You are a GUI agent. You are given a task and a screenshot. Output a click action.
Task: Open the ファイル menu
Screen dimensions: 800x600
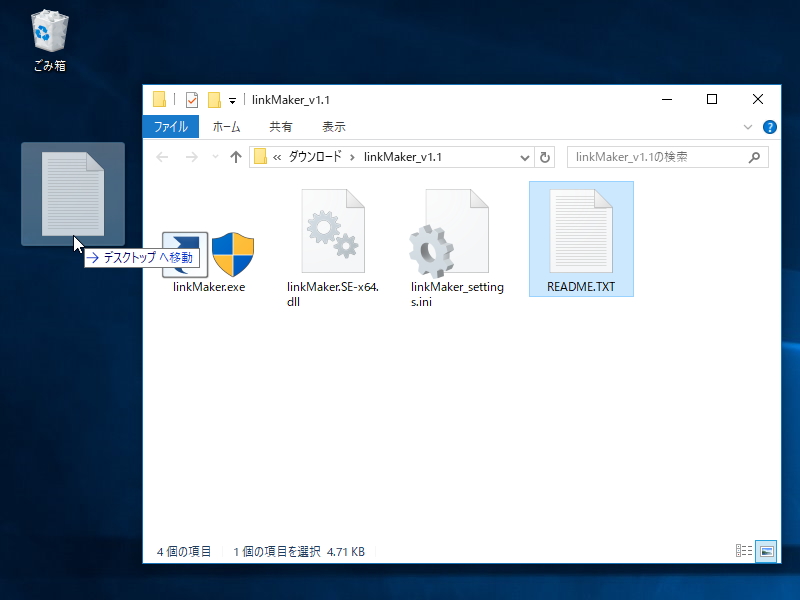[x=171, y=127]
